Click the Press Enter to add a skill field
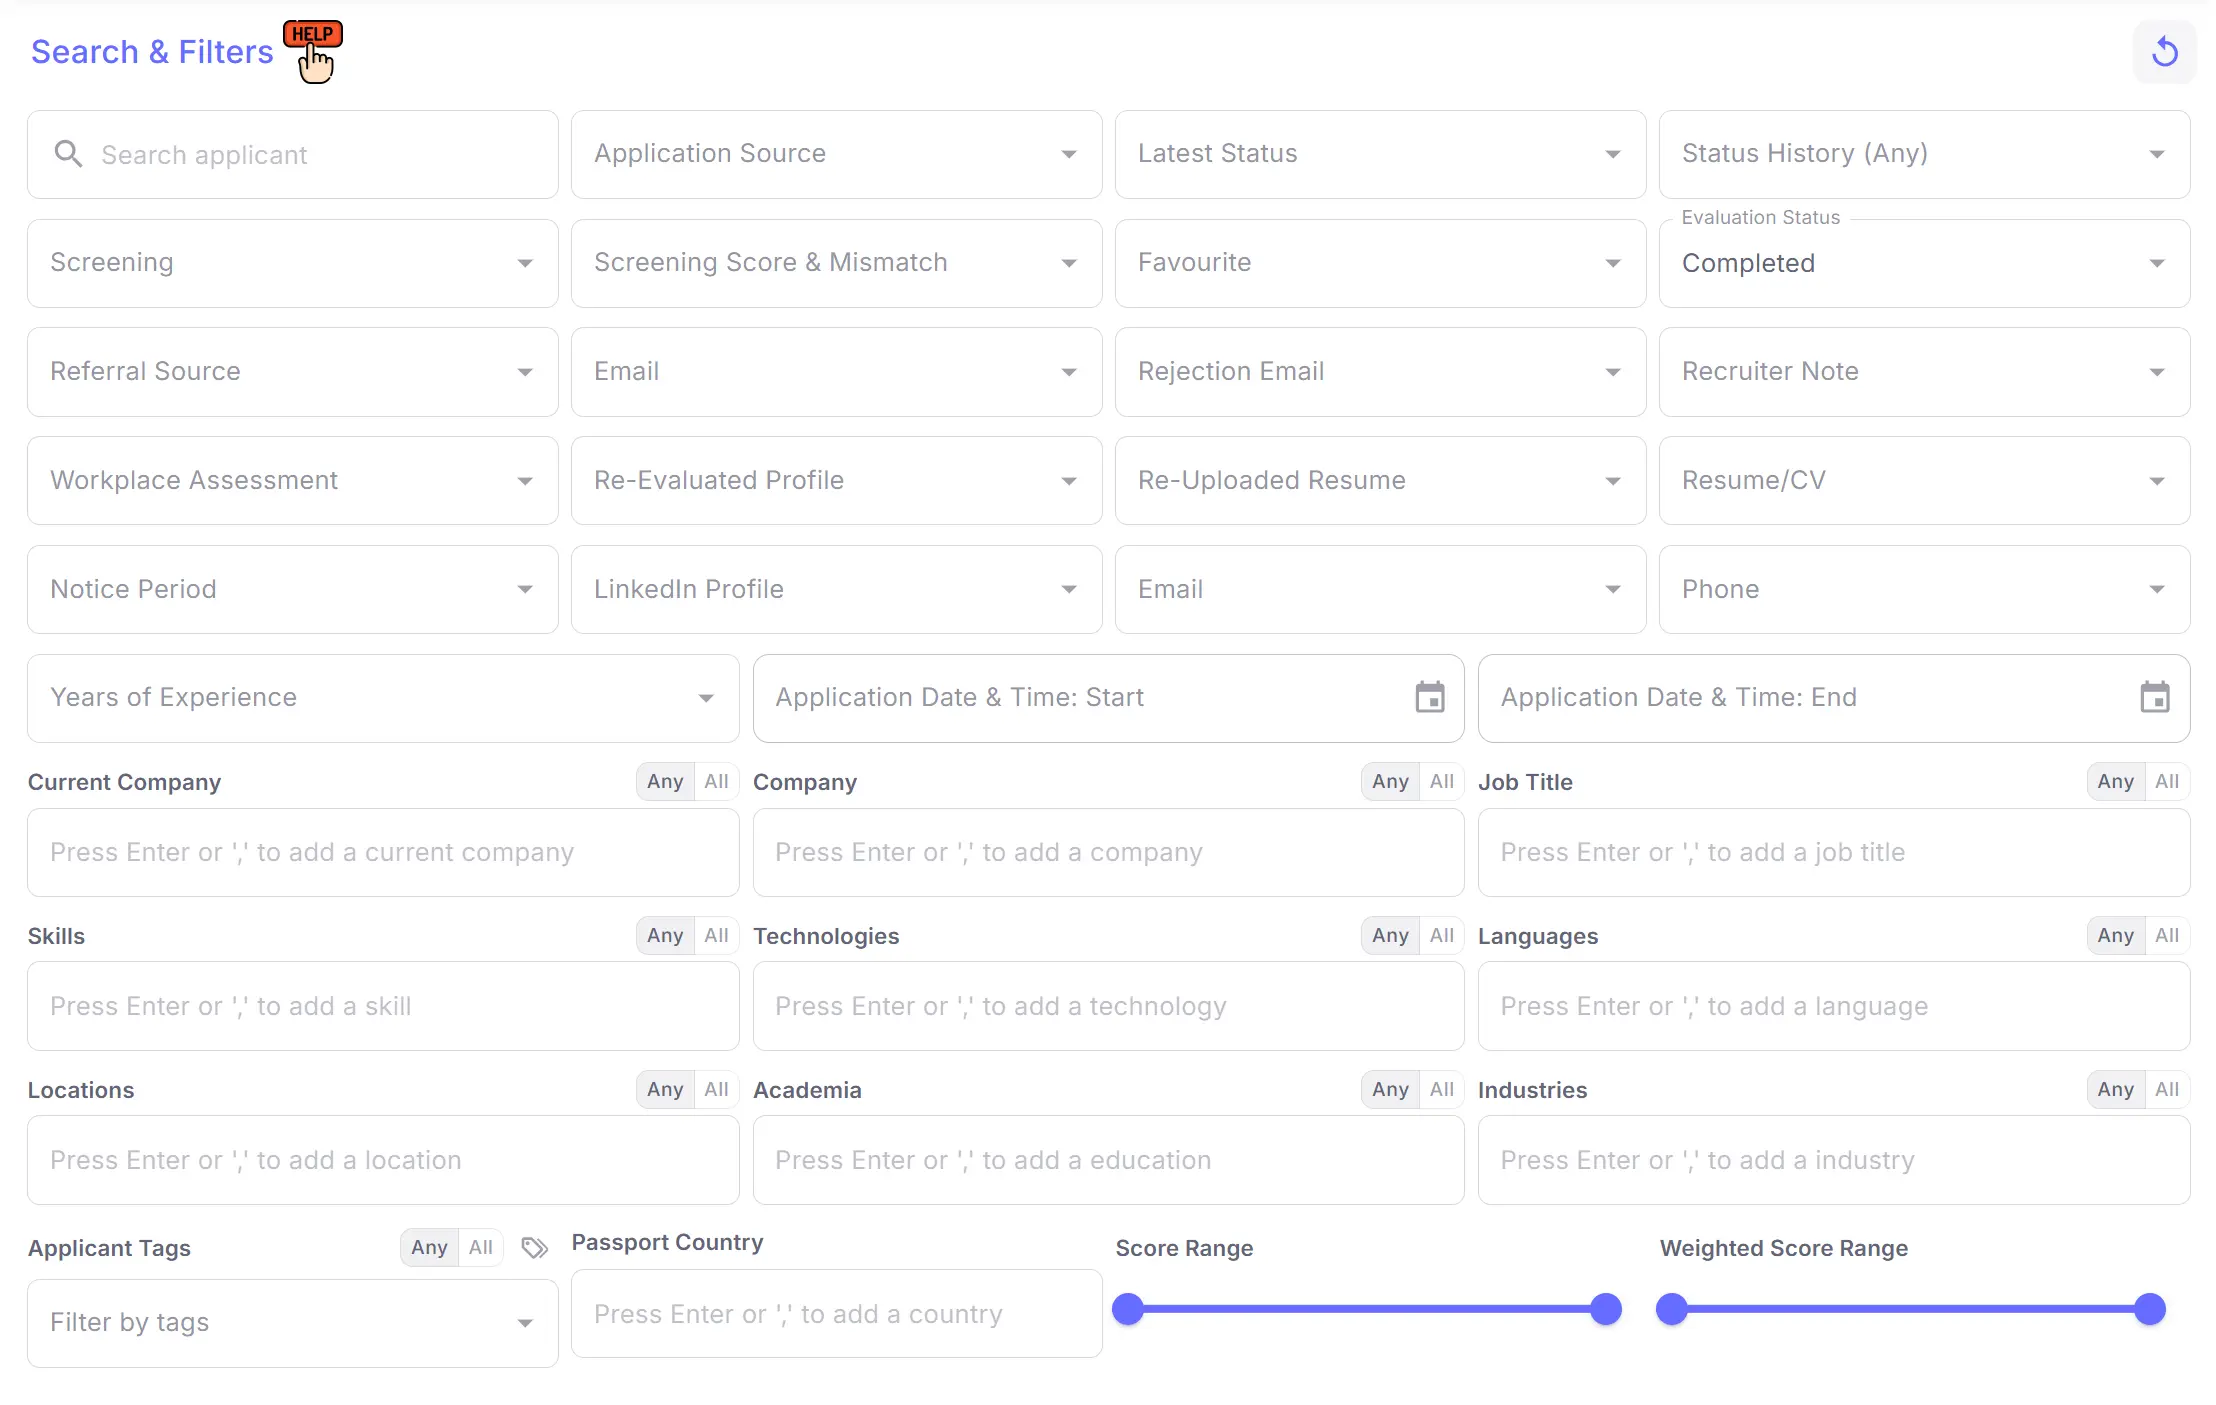 [x=383, y=1006]
